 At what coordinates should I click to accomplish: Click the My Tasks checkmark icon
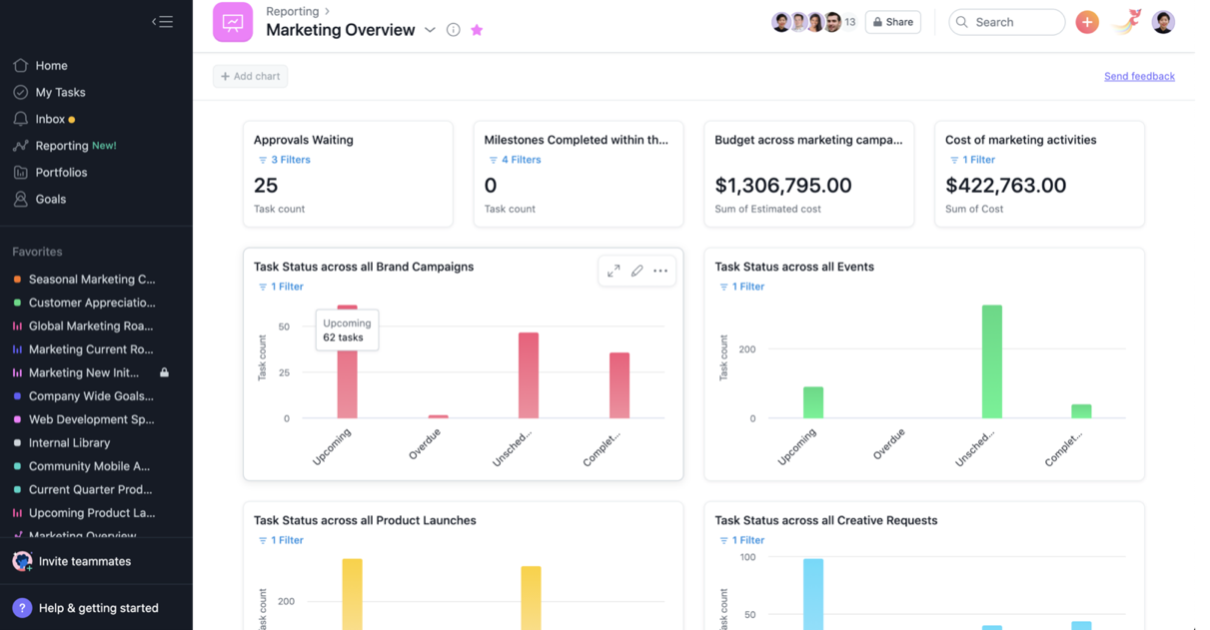click(20, 92)
